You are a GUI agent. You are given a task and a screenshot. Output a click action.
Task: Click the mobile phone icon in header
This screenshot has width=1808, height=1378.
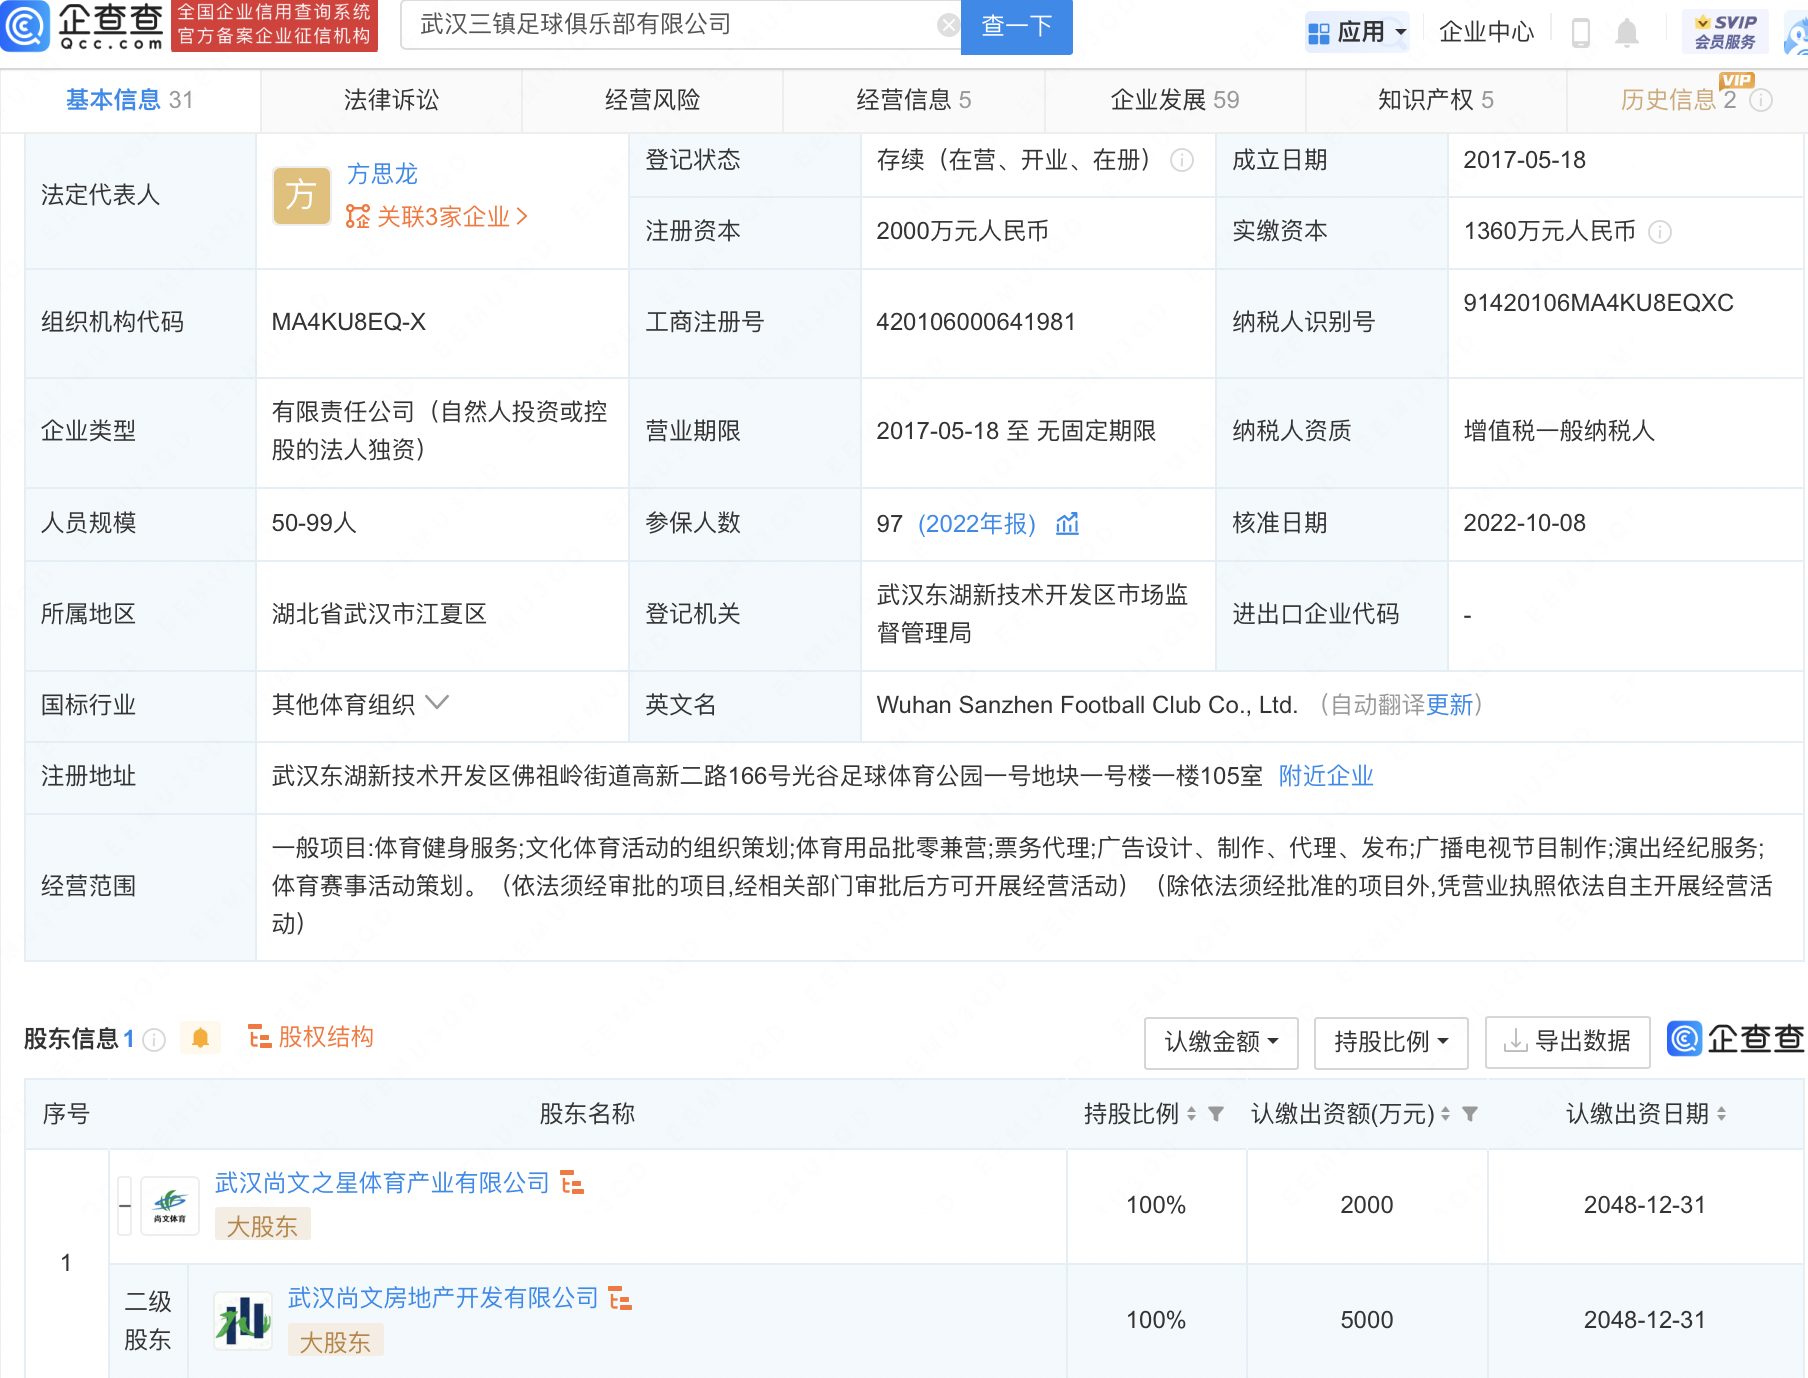1581,33
